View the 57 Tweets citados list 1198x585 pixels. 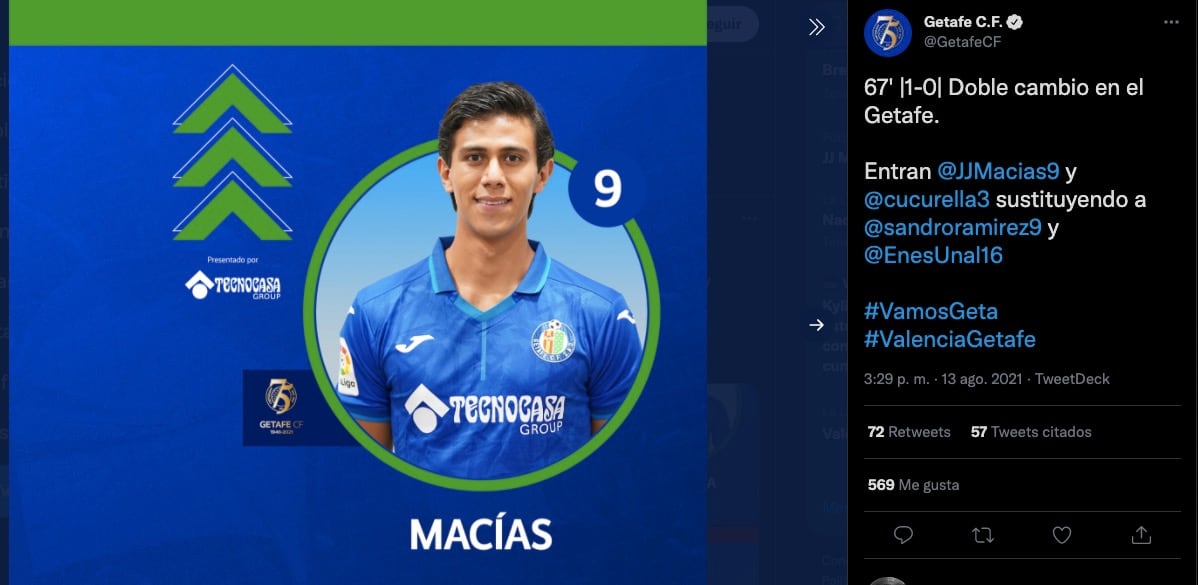tap(1031, 431)
